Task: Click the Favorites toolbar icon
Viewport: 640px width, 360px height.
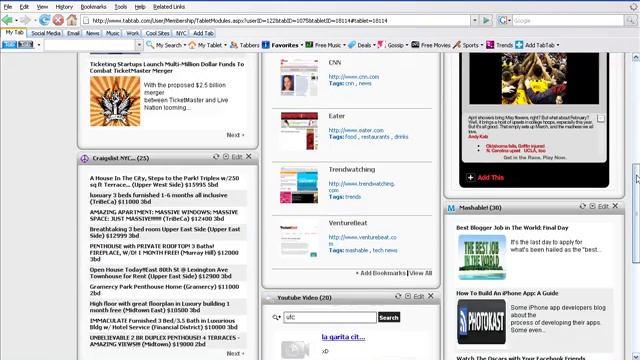Action: 266,45
